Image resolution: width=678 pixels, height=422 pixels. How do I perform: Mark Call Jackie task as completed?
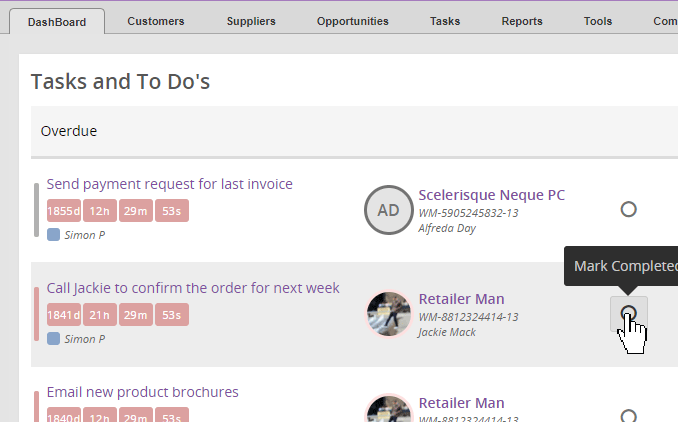[x=629, y=314]
